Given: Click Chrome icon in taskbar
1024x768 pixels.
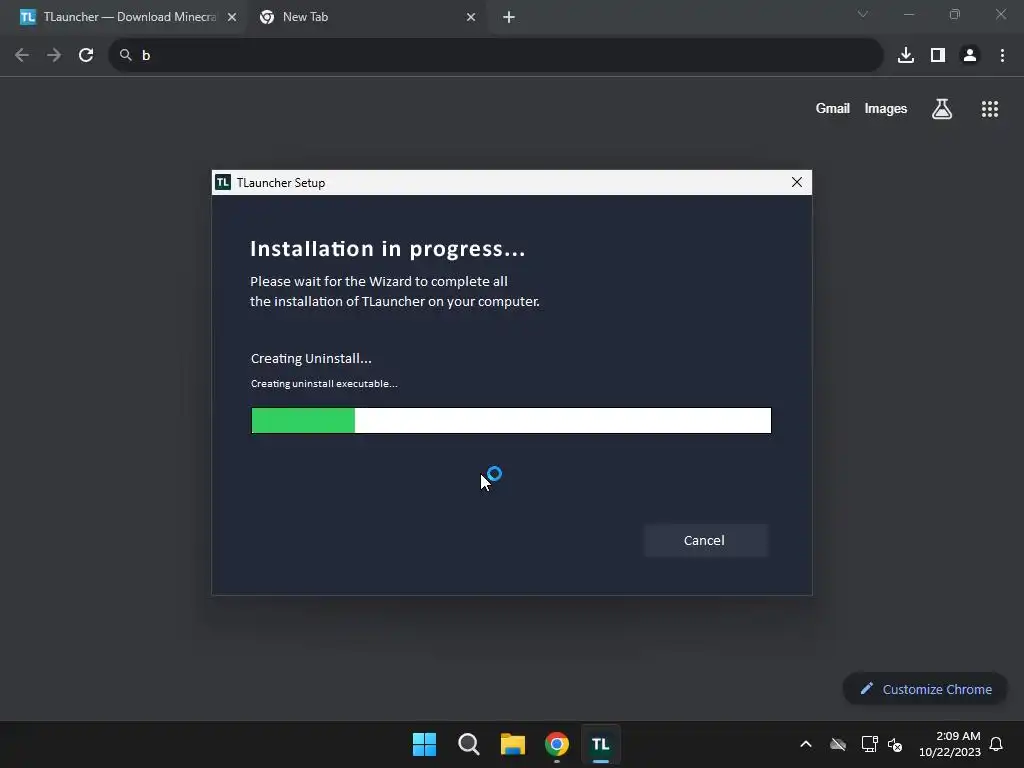Looking at the screenshot, I should click(557, 744).
